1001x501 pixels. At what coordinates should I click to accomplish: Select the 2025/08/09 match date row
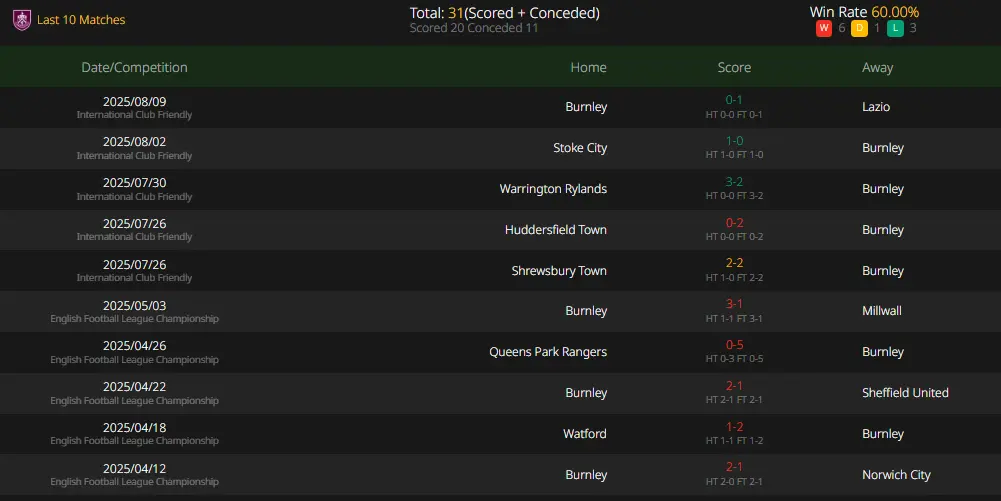pyautogui.click(x=500, y=107)
